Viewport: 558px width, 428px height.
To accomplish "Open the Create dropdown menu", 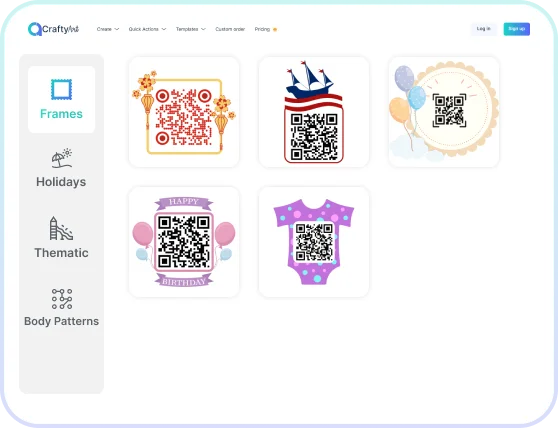I will pyautogui.click(x=108, y=29).
